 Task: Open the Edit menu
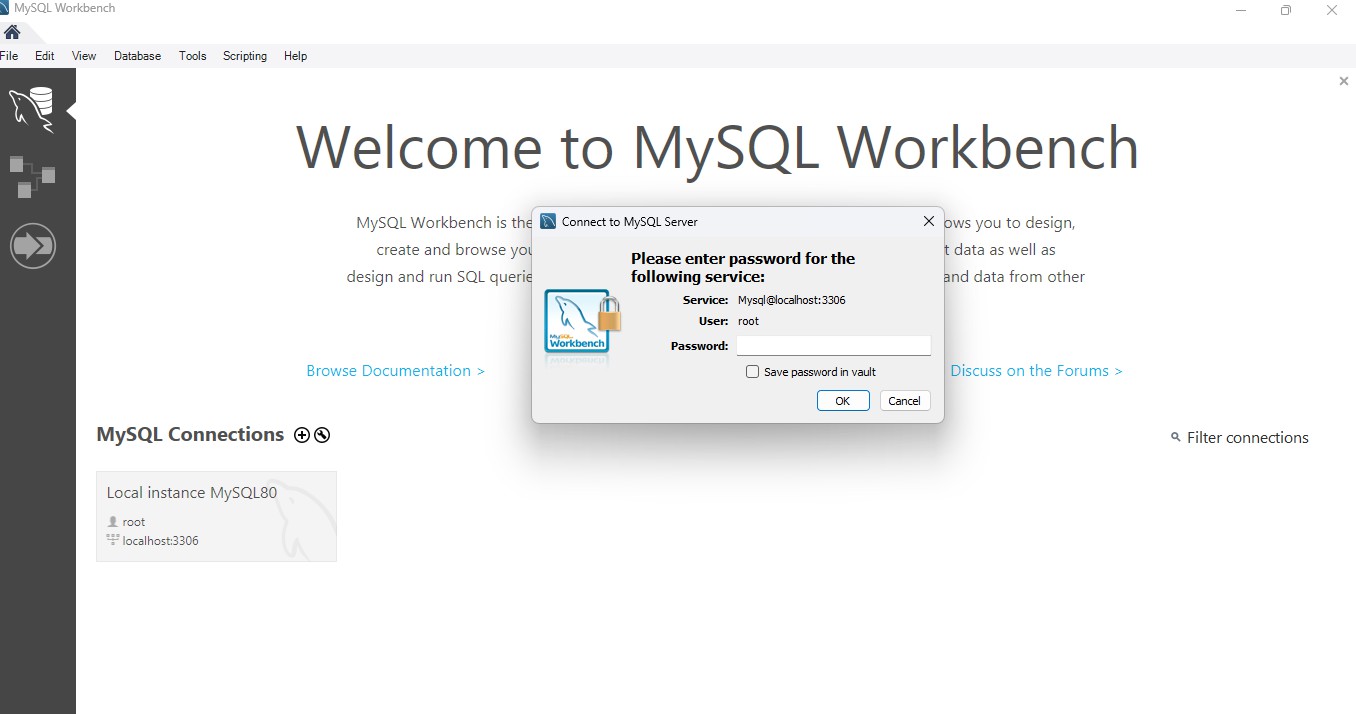point(45,56)
